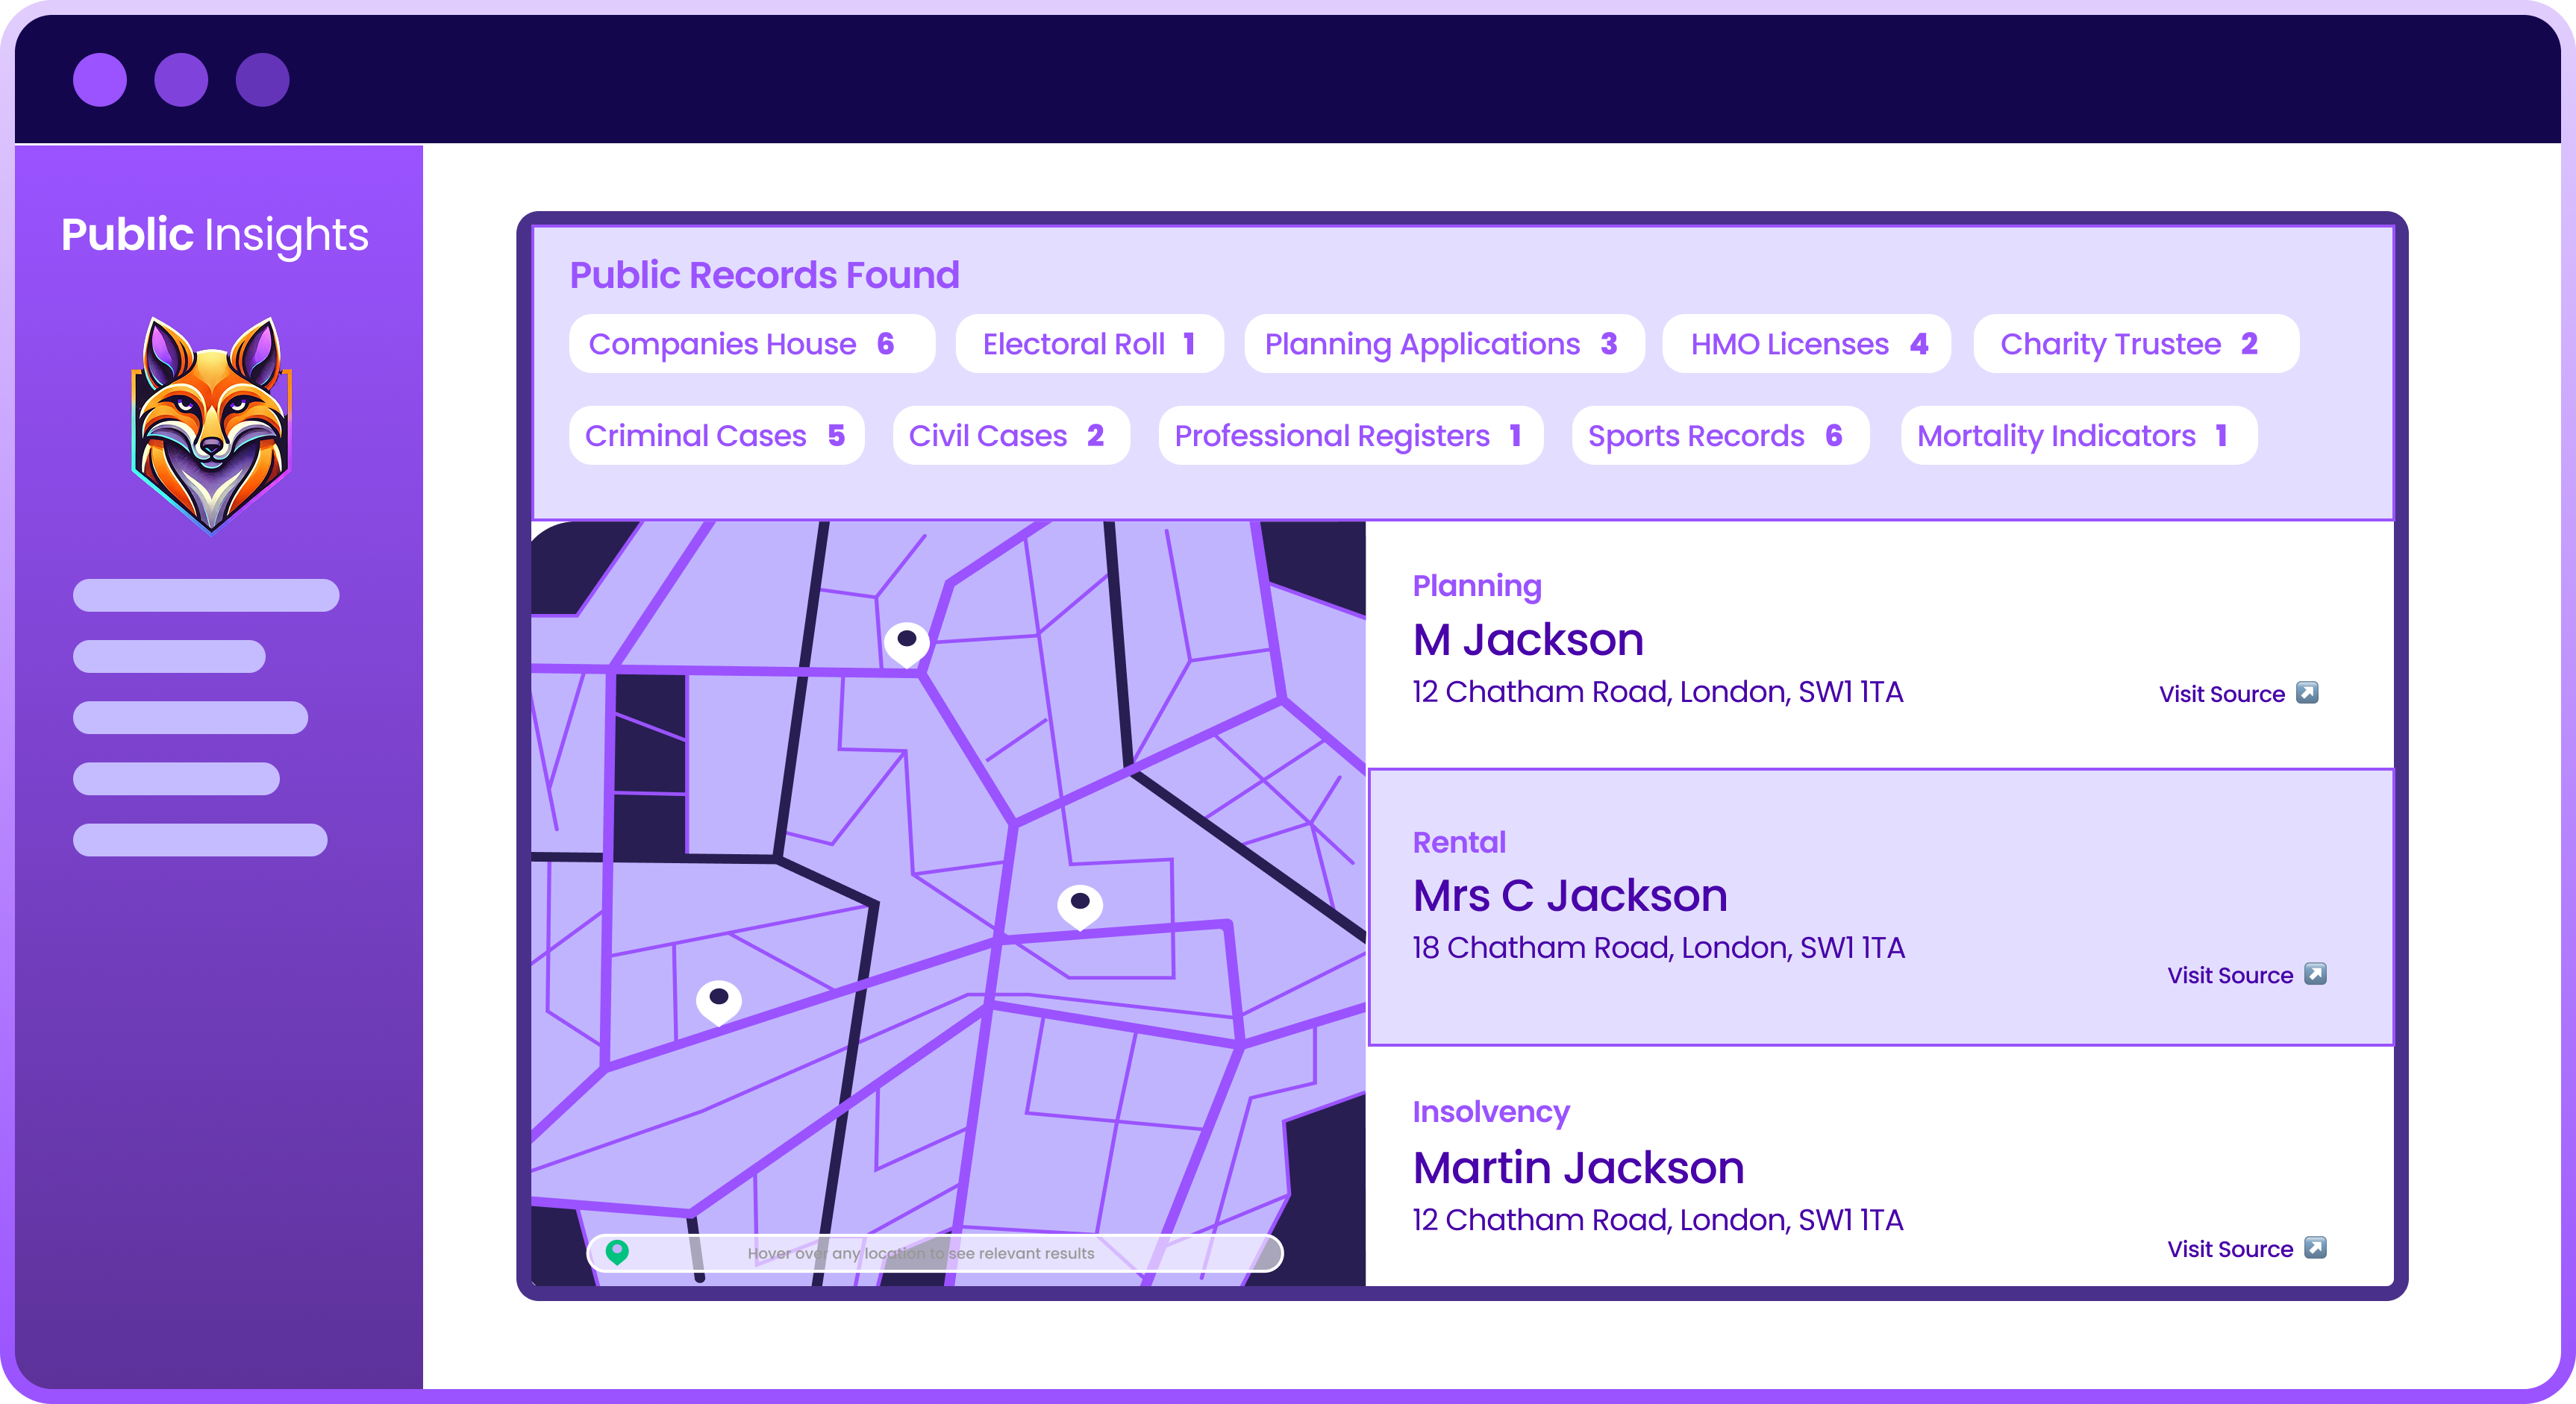Open the Martin Jackson result name

click(x=1578, y=1167)
